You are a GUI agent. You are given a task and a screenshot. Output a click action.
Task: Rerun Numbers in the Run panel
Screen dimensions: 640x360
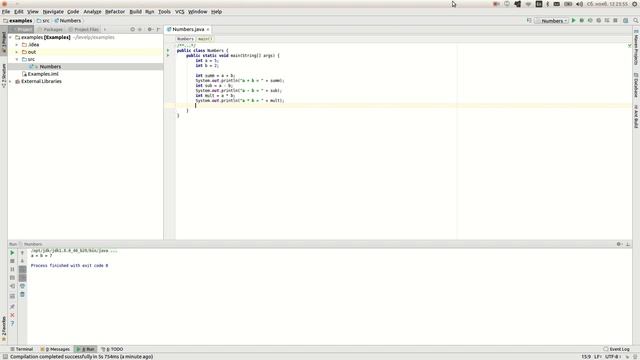pyautogui.click(x=12, y=253)
